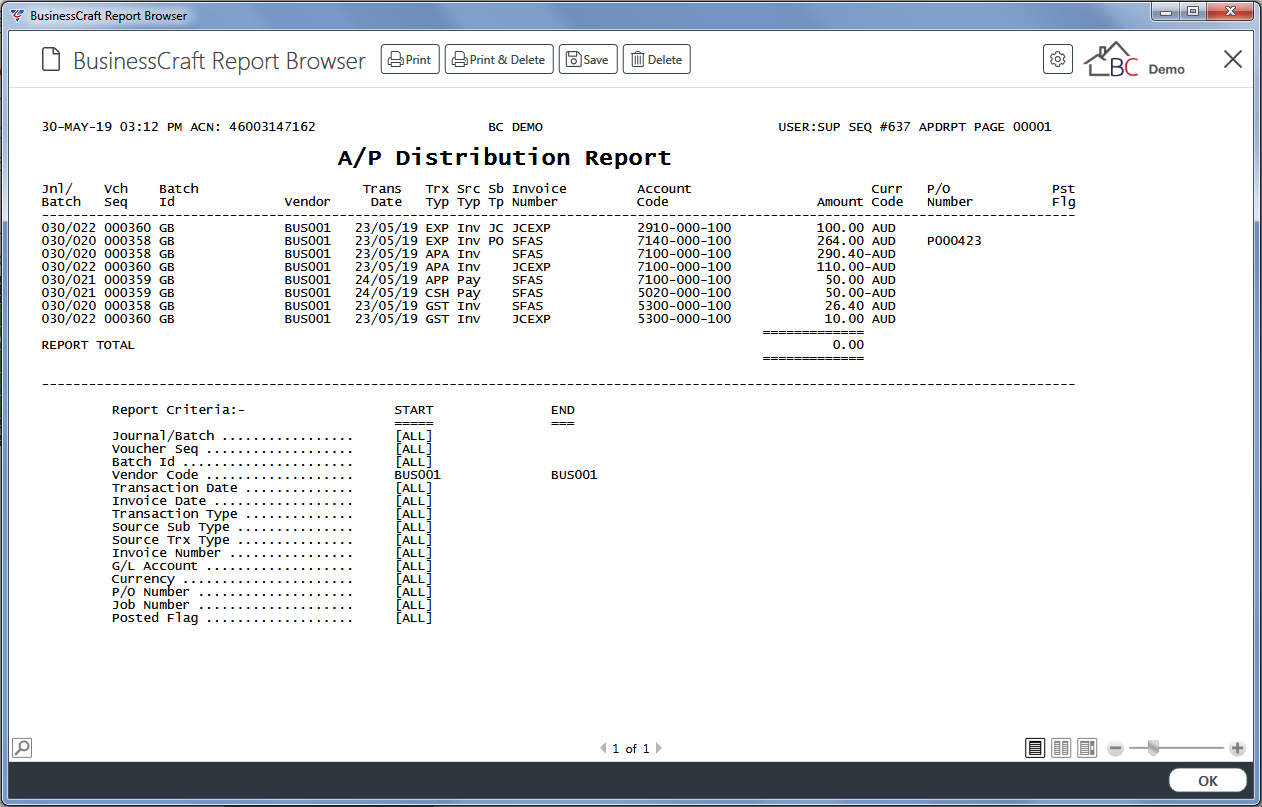This screenshot has width=1262, height=807.
Task: Click the 'Journal/Batch' criteria label
Action: tap(163, 436)
